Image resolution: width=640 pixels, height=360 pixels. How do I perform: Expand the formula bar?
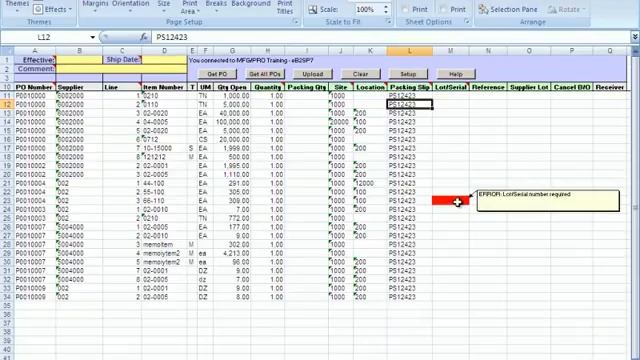635,37
